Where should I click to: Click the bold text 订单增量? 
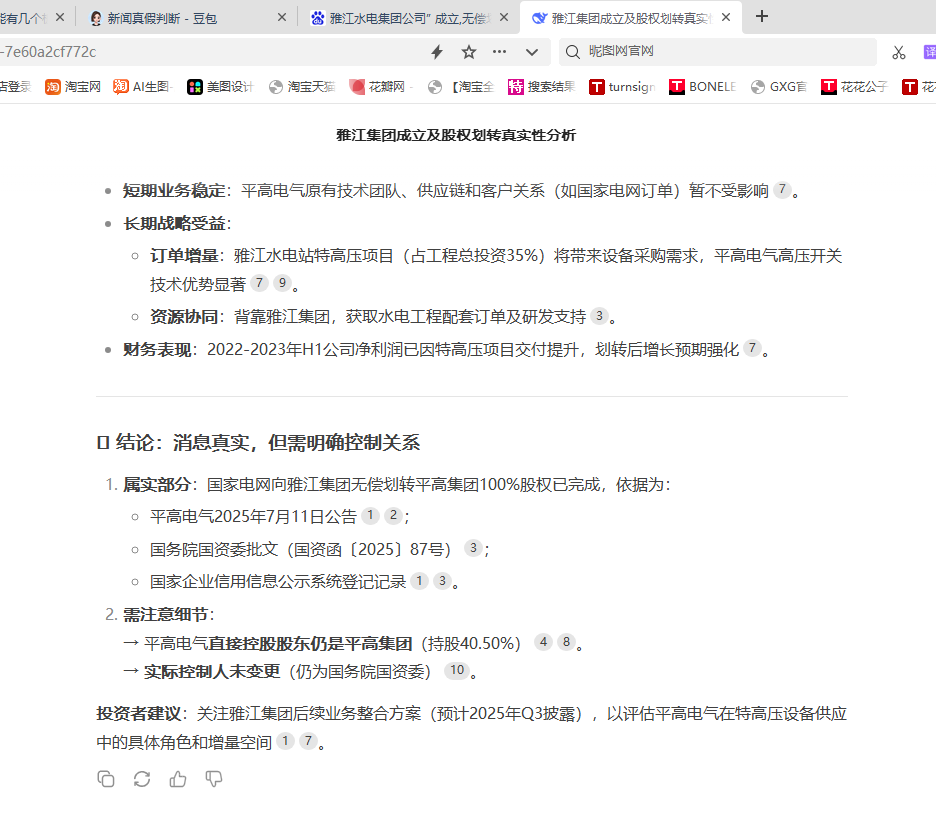184,256
